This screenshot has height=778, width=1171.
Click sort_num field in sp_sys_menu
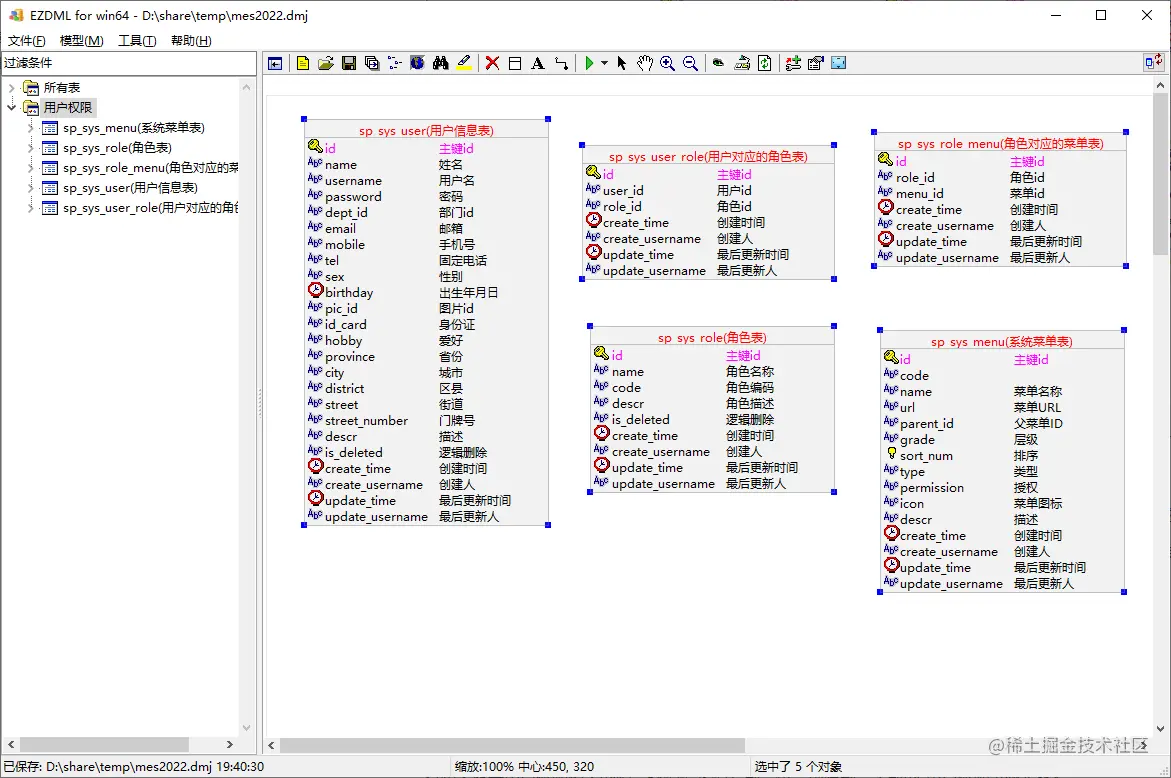[x=926, y=456]
